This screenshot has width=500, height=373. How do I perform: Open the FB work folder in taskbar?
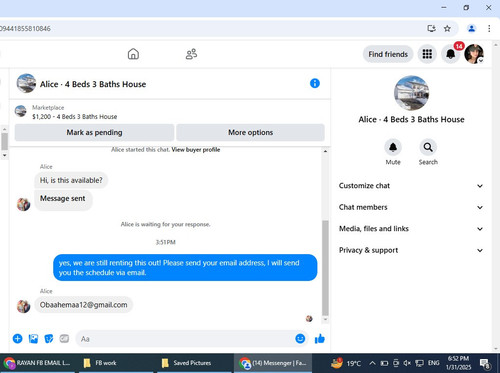[116, 363]
